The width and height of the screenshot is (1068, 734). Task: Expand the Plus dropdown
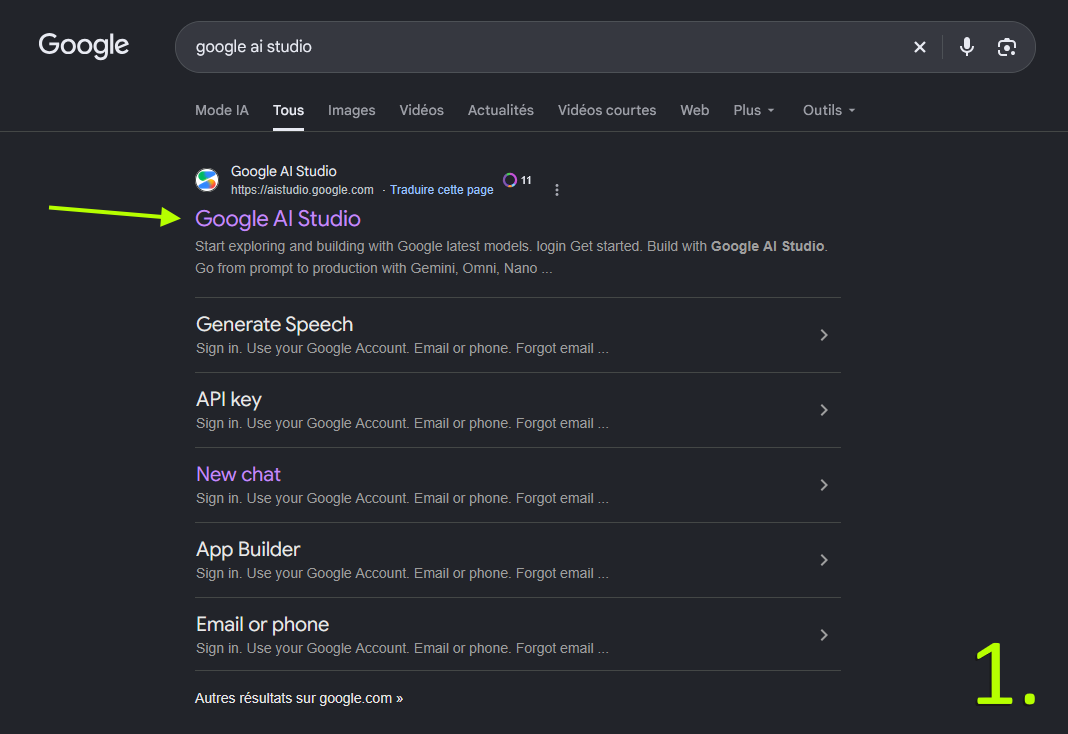pyautogui.click(x=754, y=110)
